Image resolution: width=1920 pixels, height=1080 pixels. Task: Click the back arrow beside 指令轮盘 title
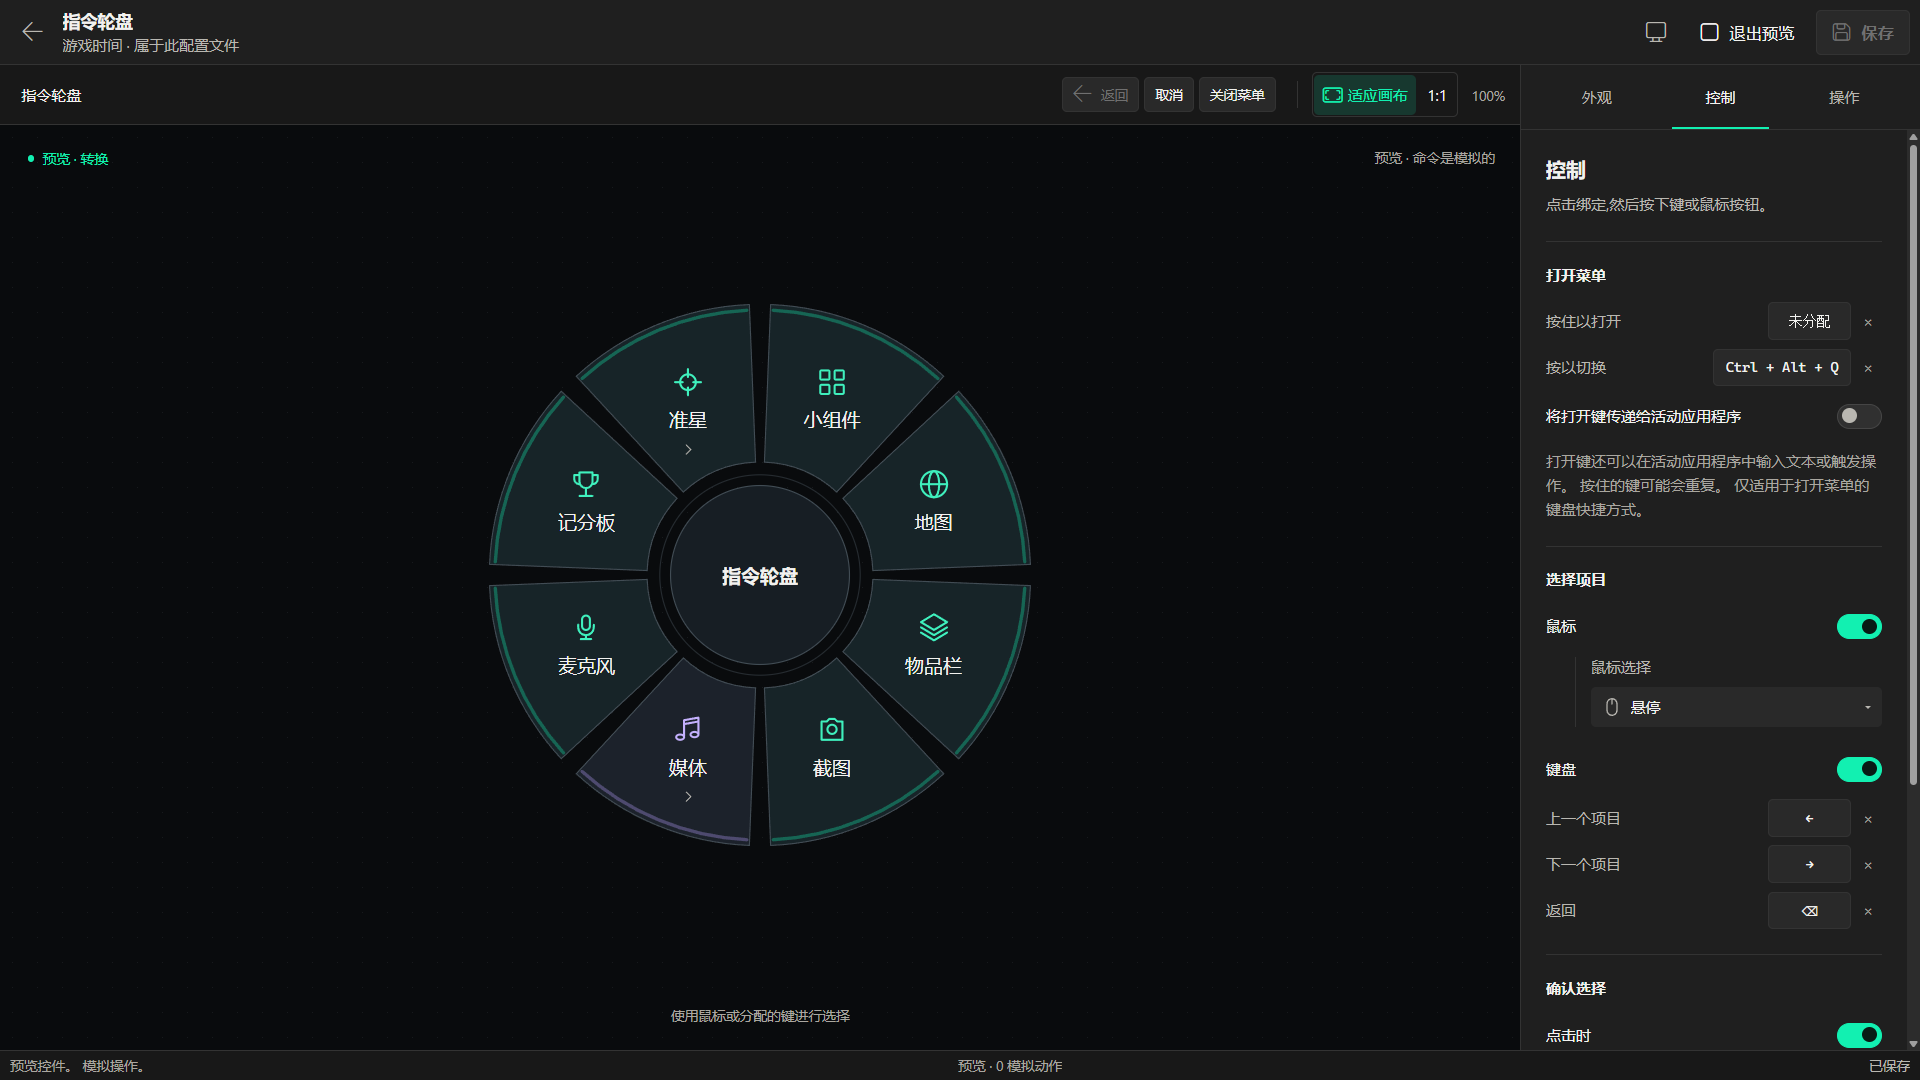(x=32, y=32)
